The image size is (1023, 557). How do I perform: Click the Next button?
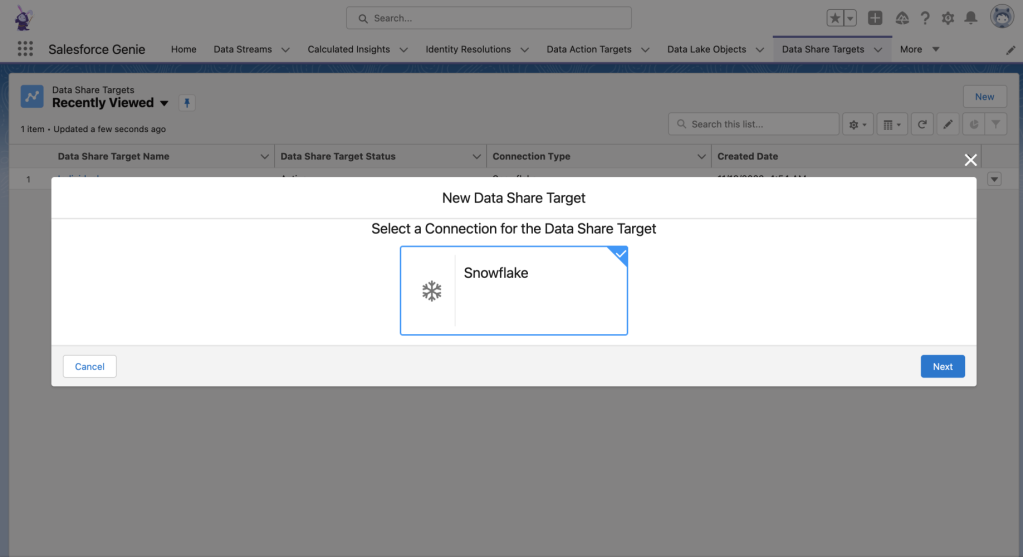(x=943, y=367)
